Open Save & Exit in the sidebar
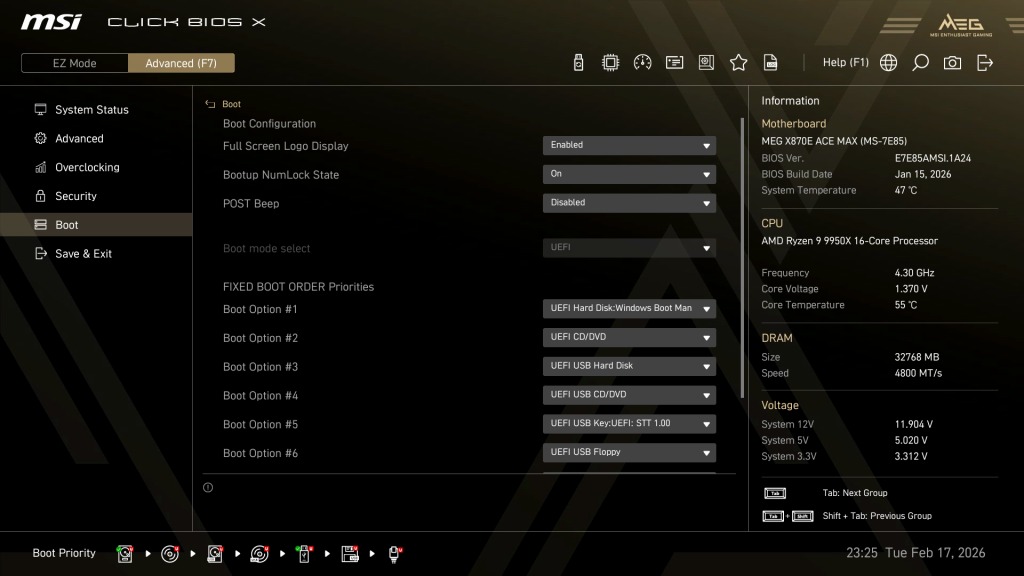Screen dimensions: 1024x576 click(x=96, y=253)
